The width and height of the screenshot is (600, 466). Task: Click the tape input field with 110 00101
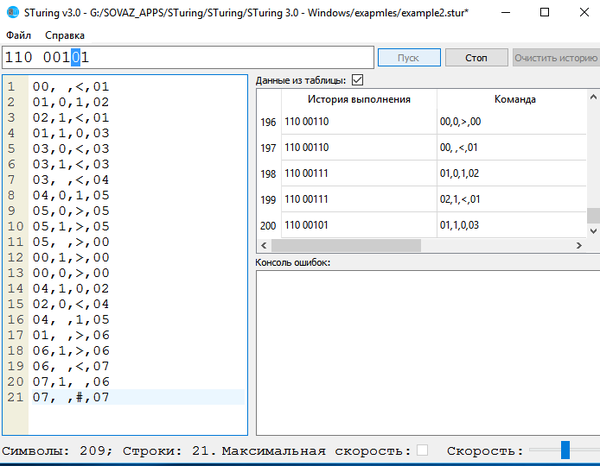point(188,57)
